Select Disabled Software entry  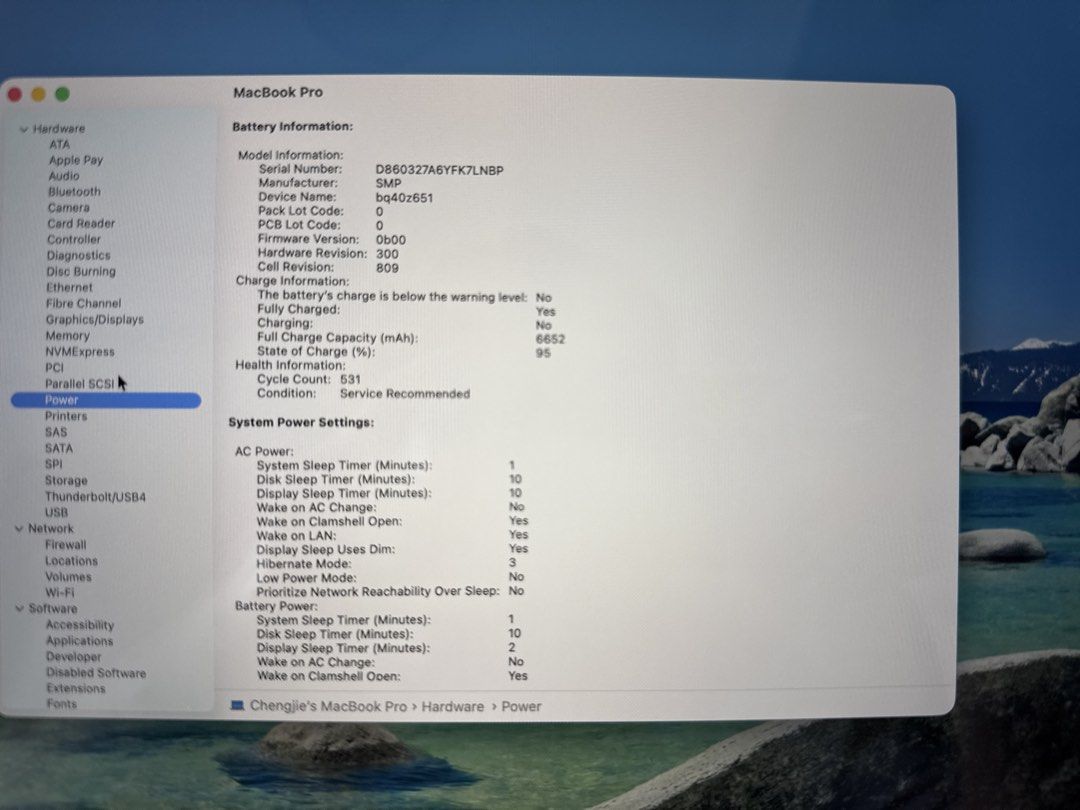point(96,673)
